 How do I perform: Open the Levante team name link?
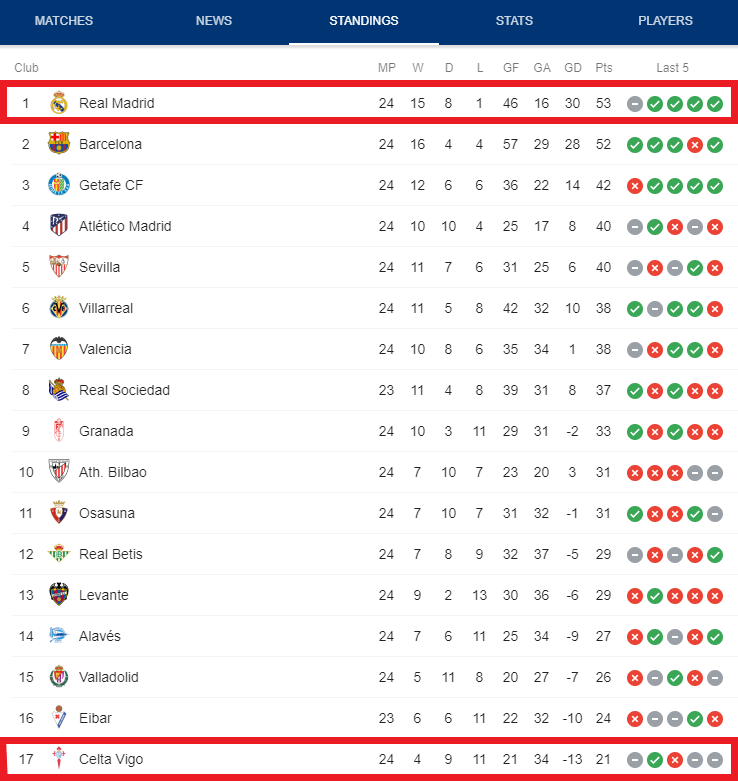[104, 595]
